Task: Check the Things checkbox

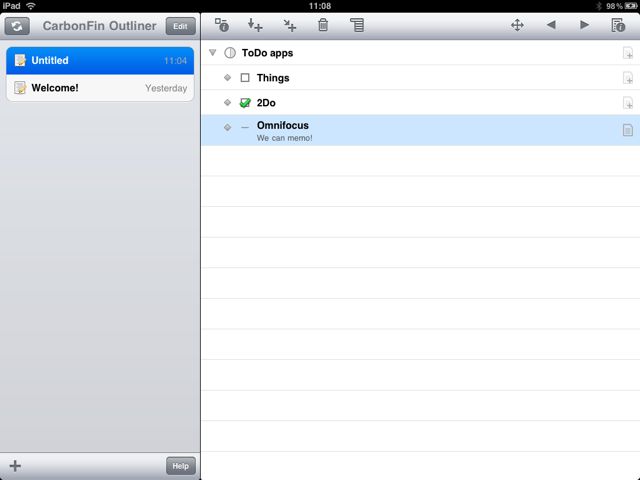Action: (245, 78)
